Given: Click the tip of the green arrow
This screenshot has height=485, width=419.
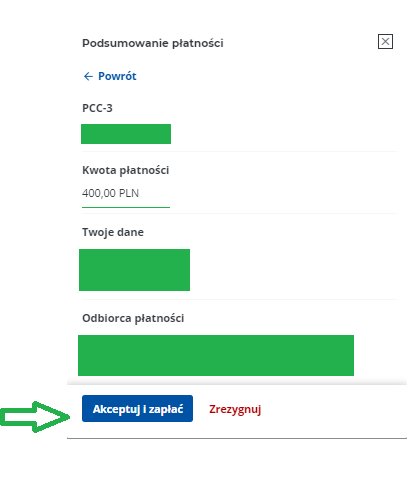Looking at the screenshot, I should [x=68, y=417].
